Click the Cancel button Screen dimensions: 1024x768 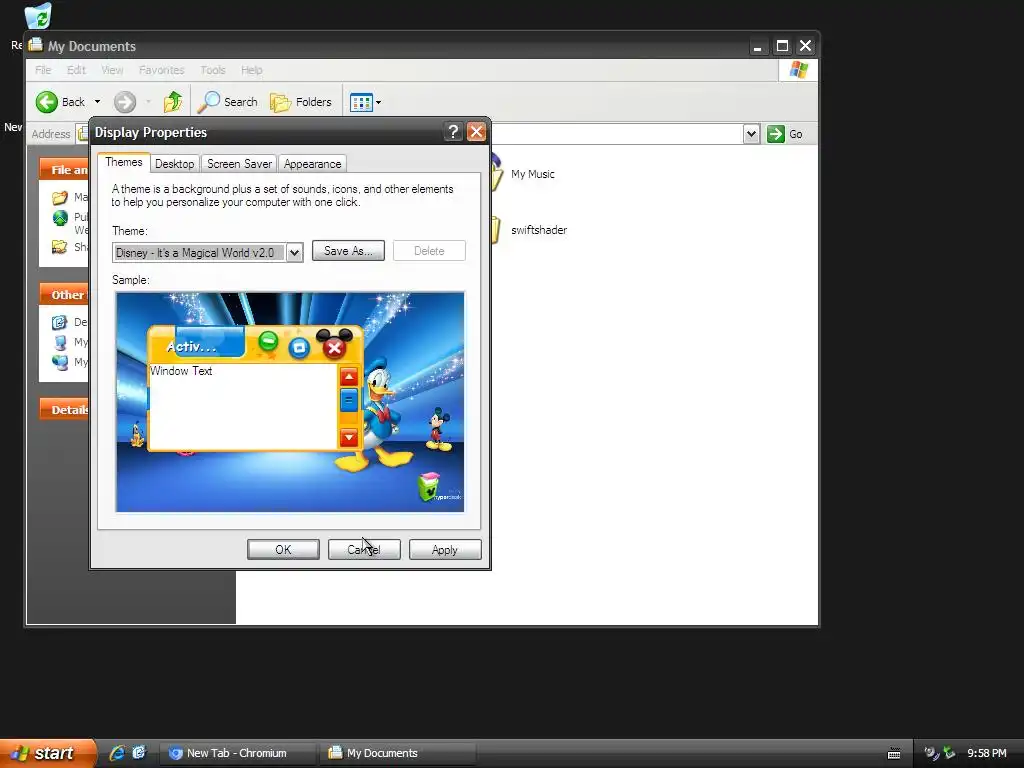364,550
